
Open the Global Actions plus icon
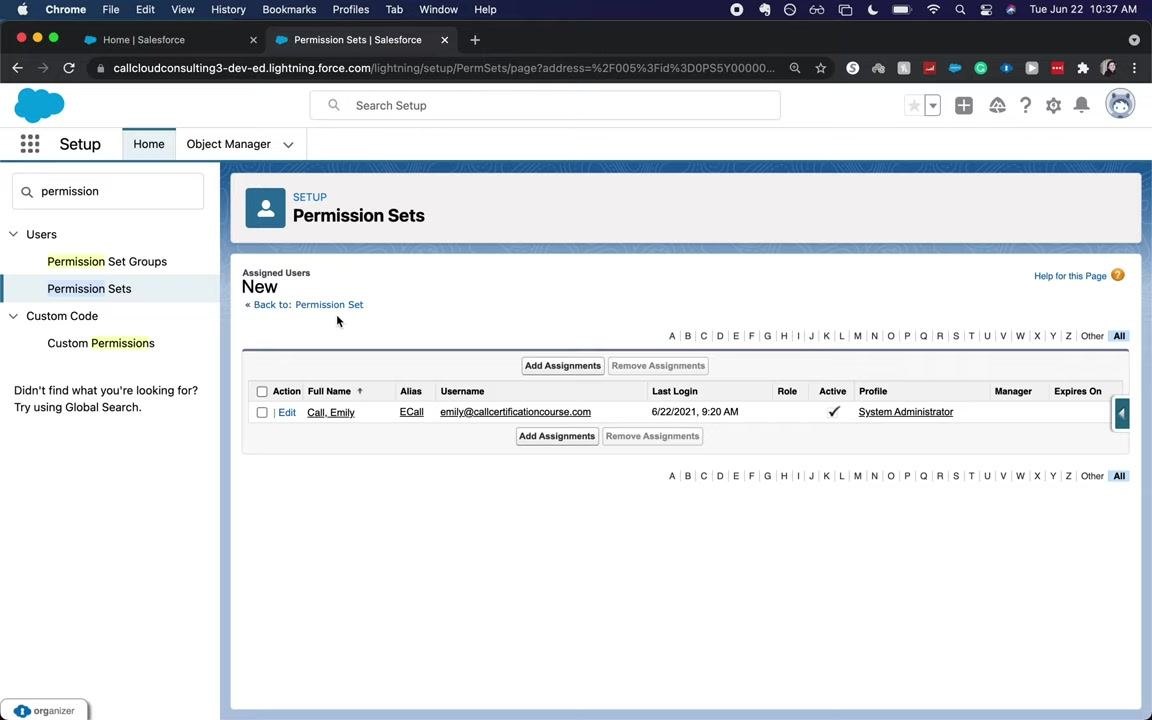click(964, 106)
